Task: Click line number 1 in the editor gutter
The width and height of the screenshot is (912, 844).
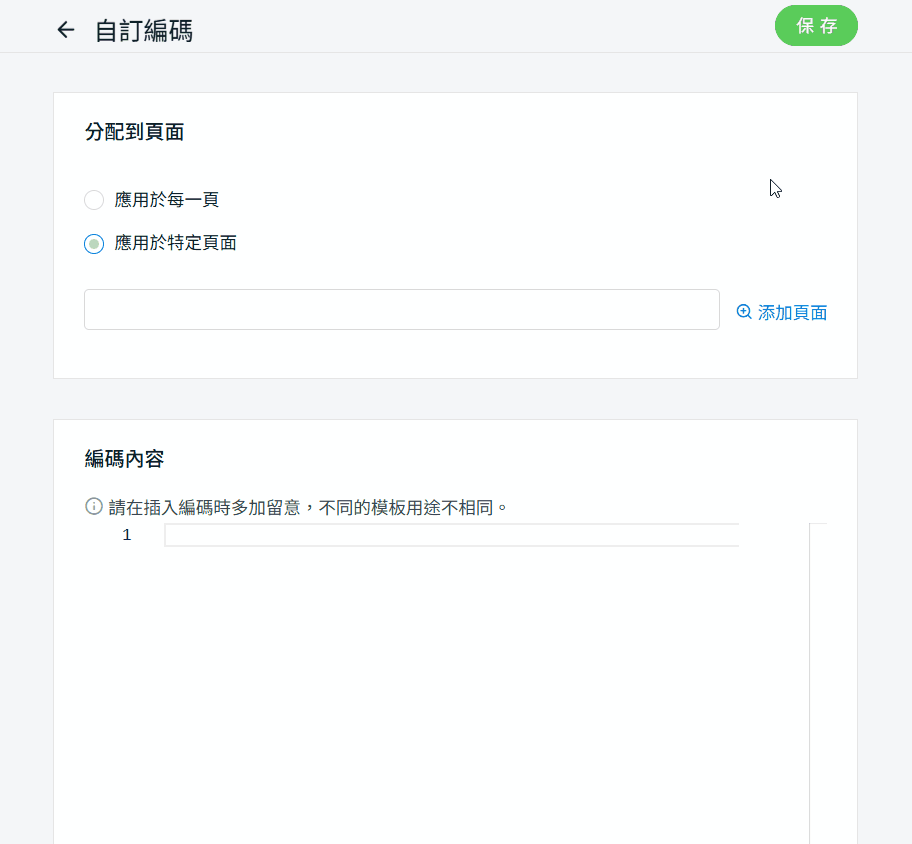Action: [x=127, y=535]
